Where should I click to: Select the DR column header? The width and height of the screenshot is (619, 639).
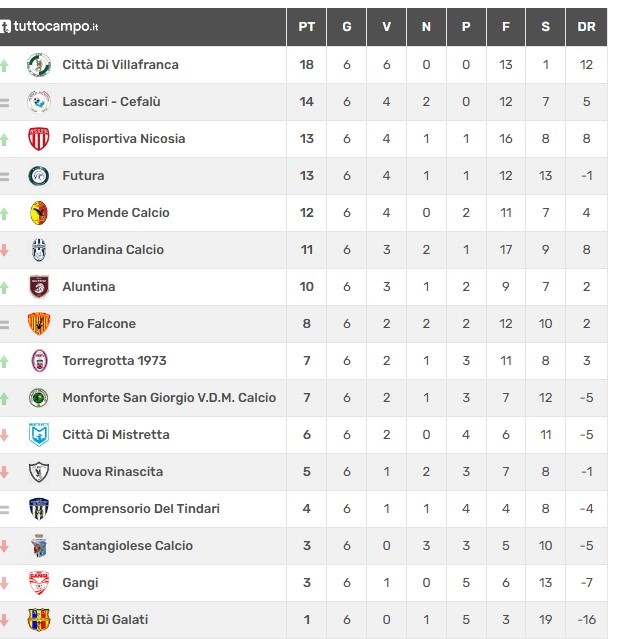coord(586,27)
